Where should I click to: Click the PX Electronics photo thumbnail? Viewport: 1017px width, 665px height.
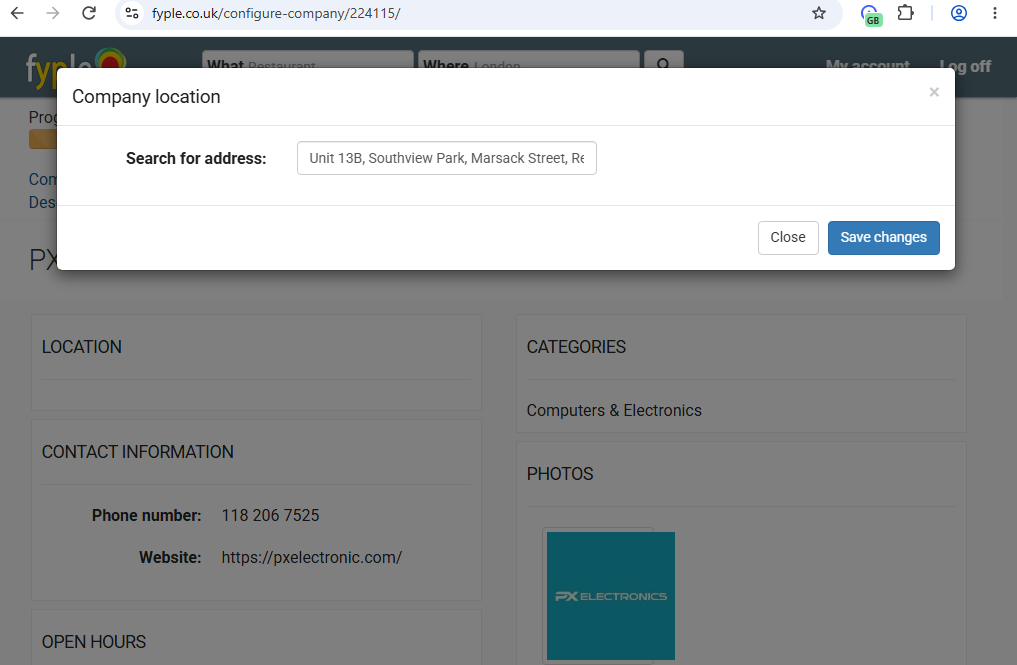610,596
